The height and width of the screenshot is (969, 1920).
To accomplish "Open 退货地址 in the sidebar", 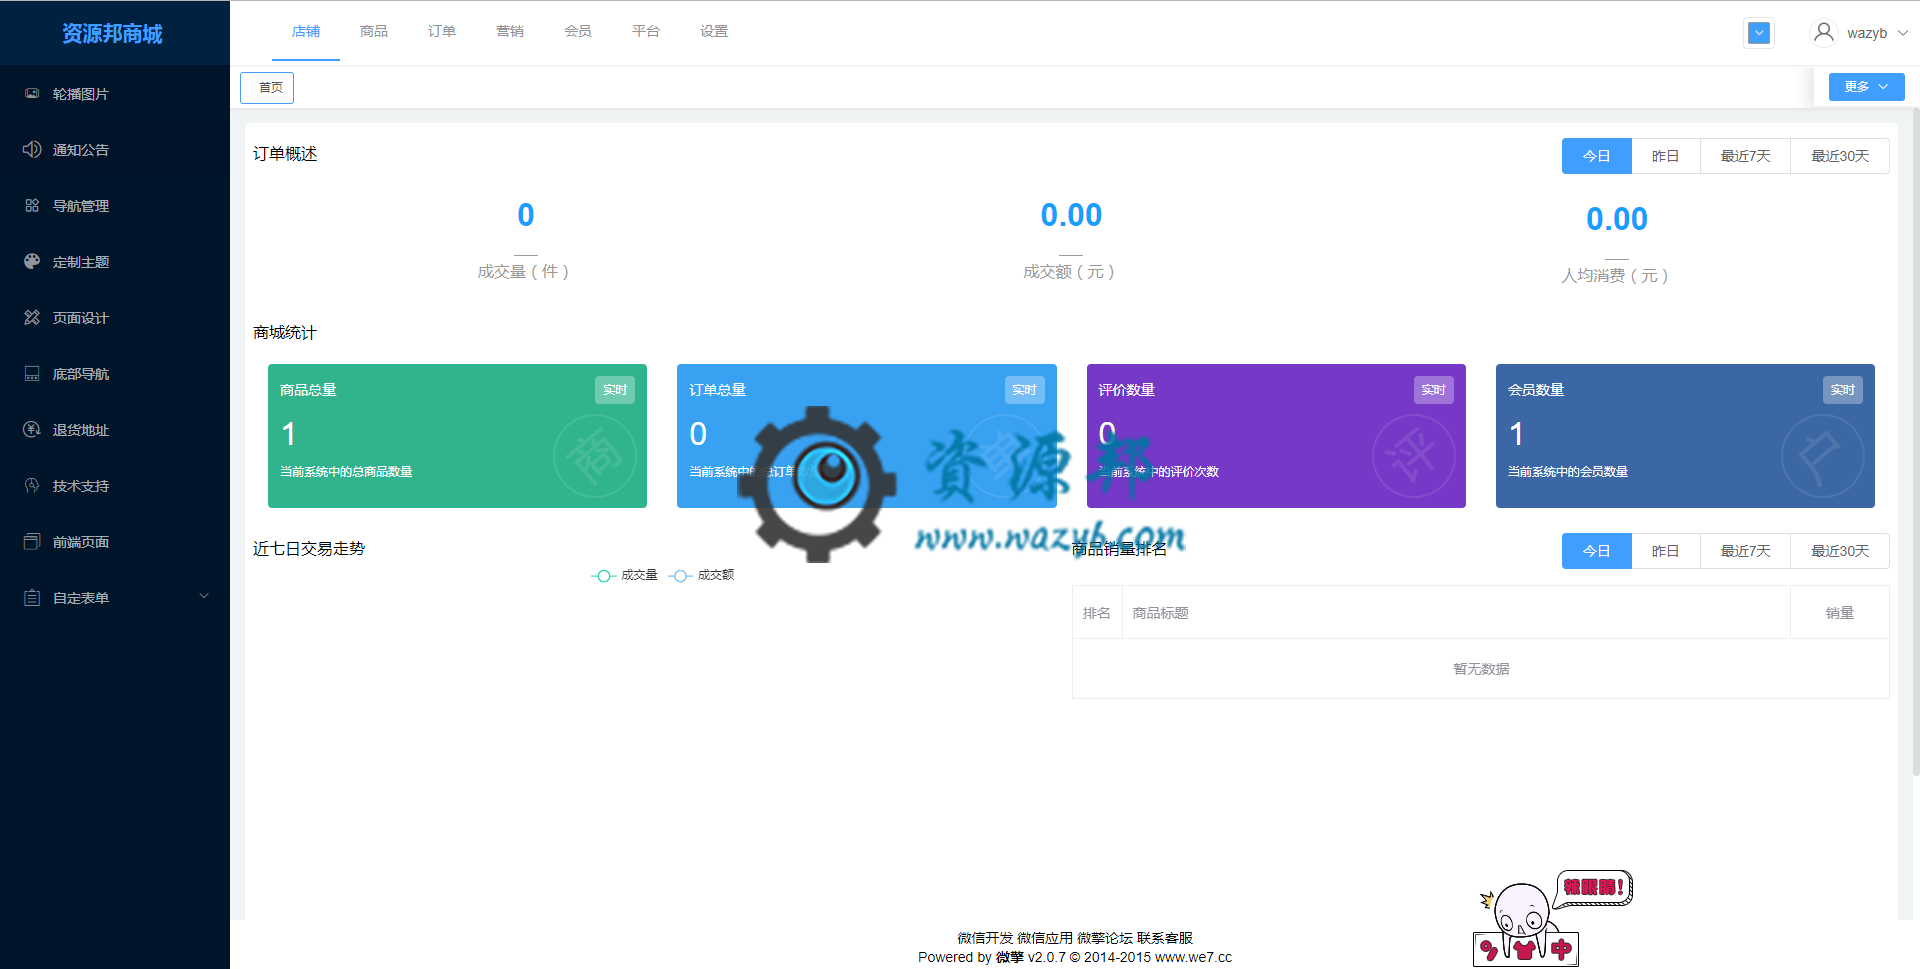I will pos(115,429).
